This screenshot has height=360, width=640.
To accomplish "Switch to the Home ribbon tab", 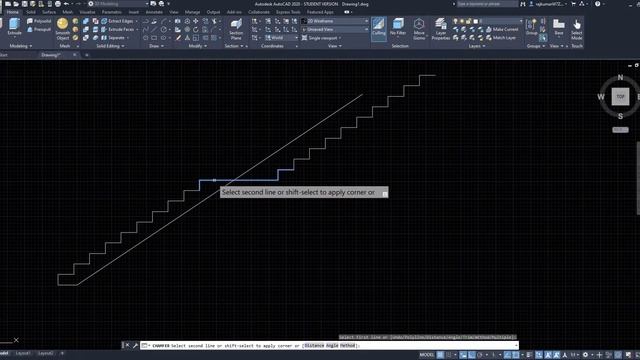I will [x=13, y=12].
